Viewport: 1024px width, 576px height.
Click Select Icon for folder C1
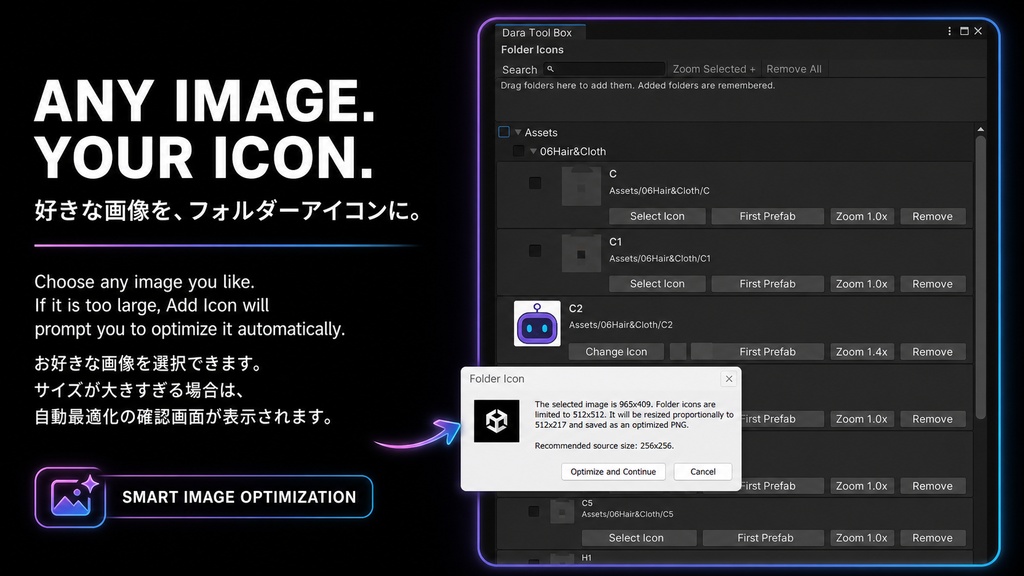pyautogui.click(x=657, y=284)
